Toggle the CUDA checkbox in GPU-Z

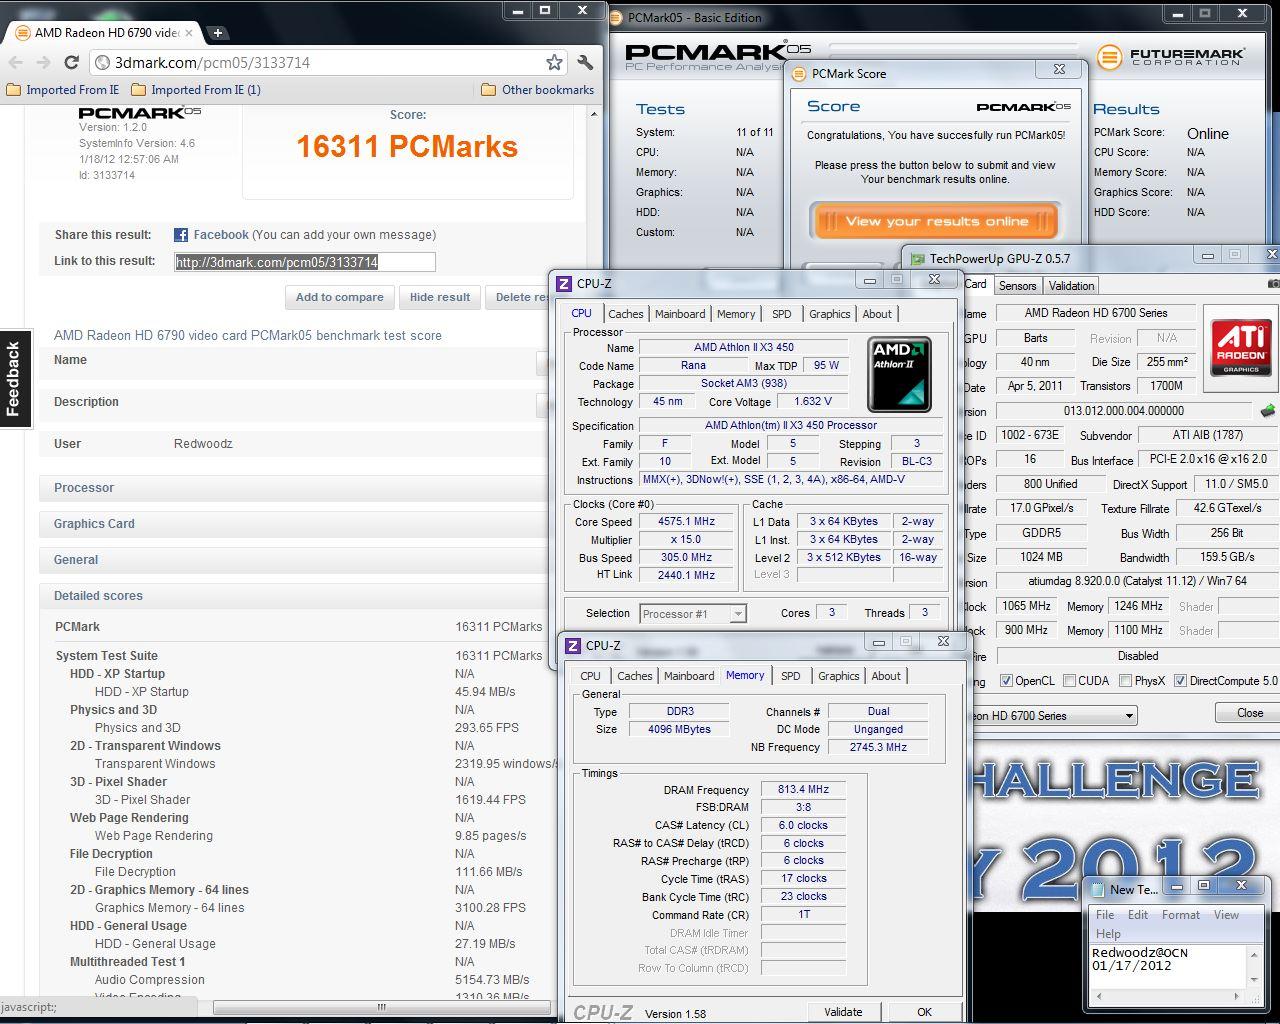coord(1070,681)
